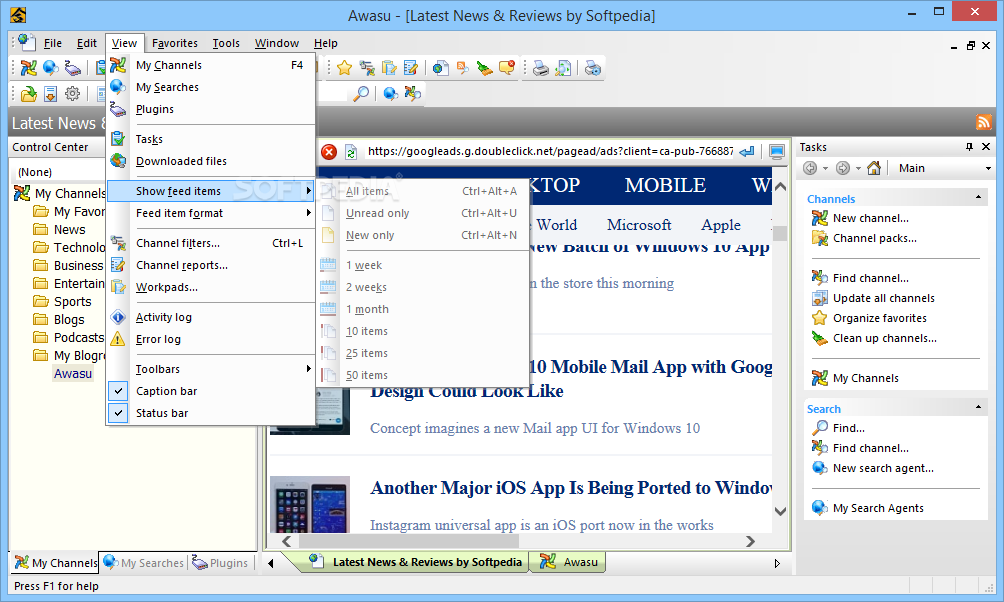Stop loading with the red X button
Screen dimensions: 1004x602
[x=328, y=152]
